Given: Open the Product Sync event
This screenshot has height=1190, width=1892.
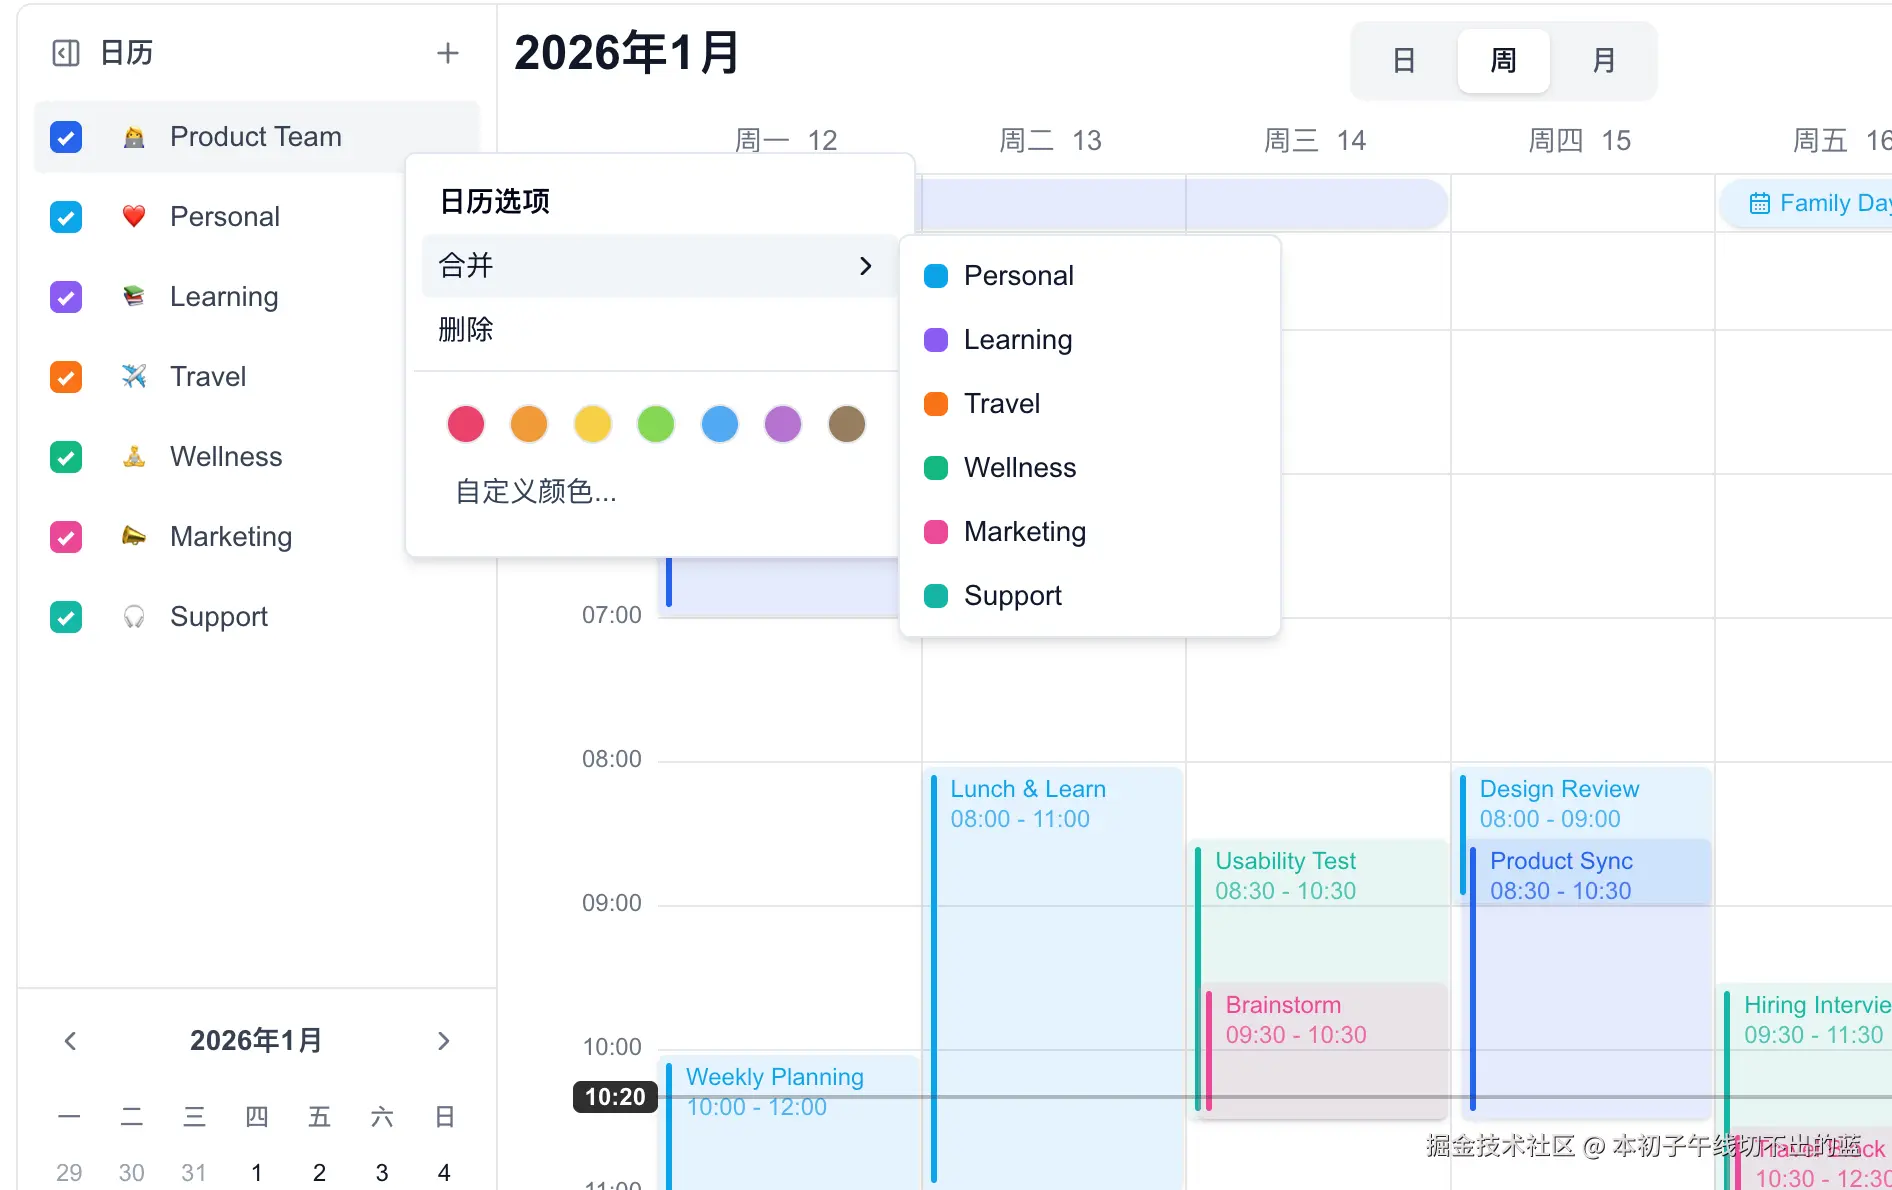Looking at the screenshot, I should point(1589,980).
